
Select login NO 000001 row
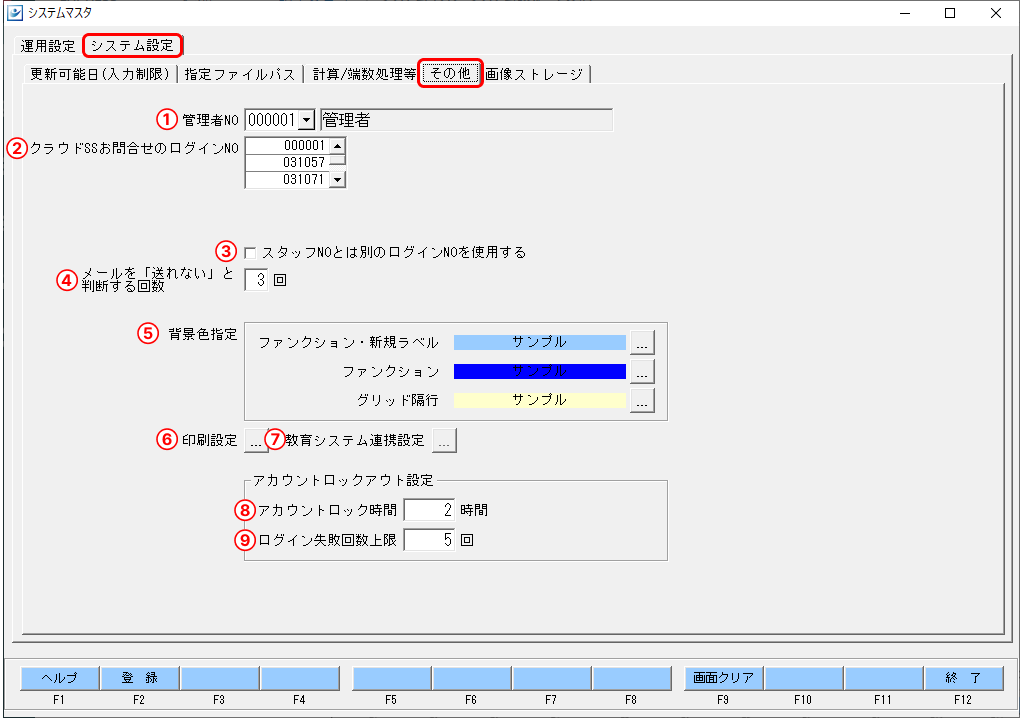point(287,145)
